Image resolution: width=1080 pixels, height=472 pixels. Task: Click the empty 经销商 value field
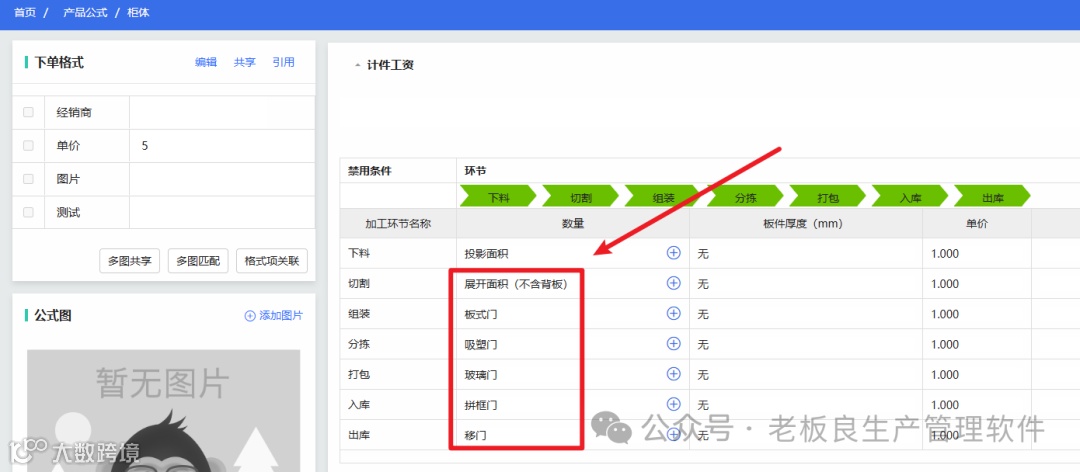(222, 112)
